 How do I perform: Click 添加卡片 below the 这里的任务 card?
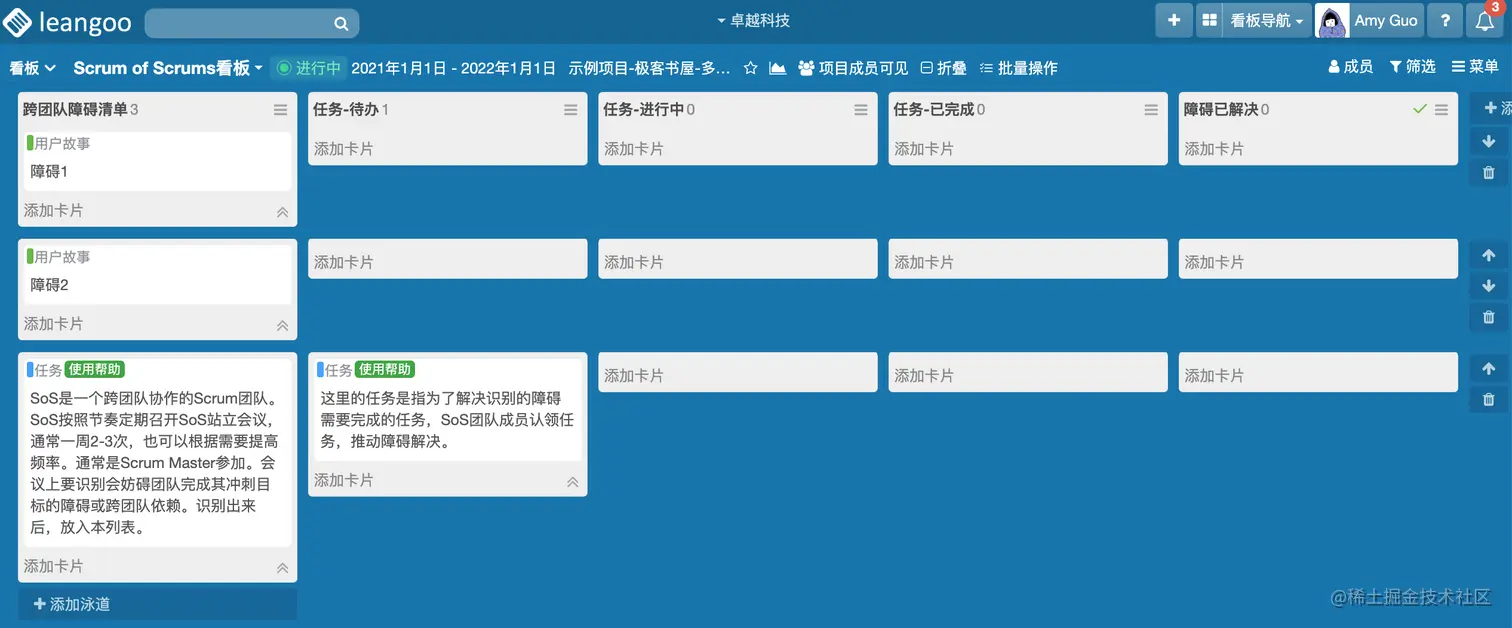point(344,480)
